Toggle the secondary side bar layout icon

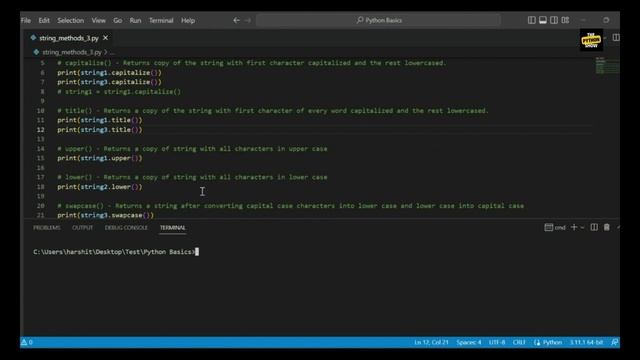[554, 20]
